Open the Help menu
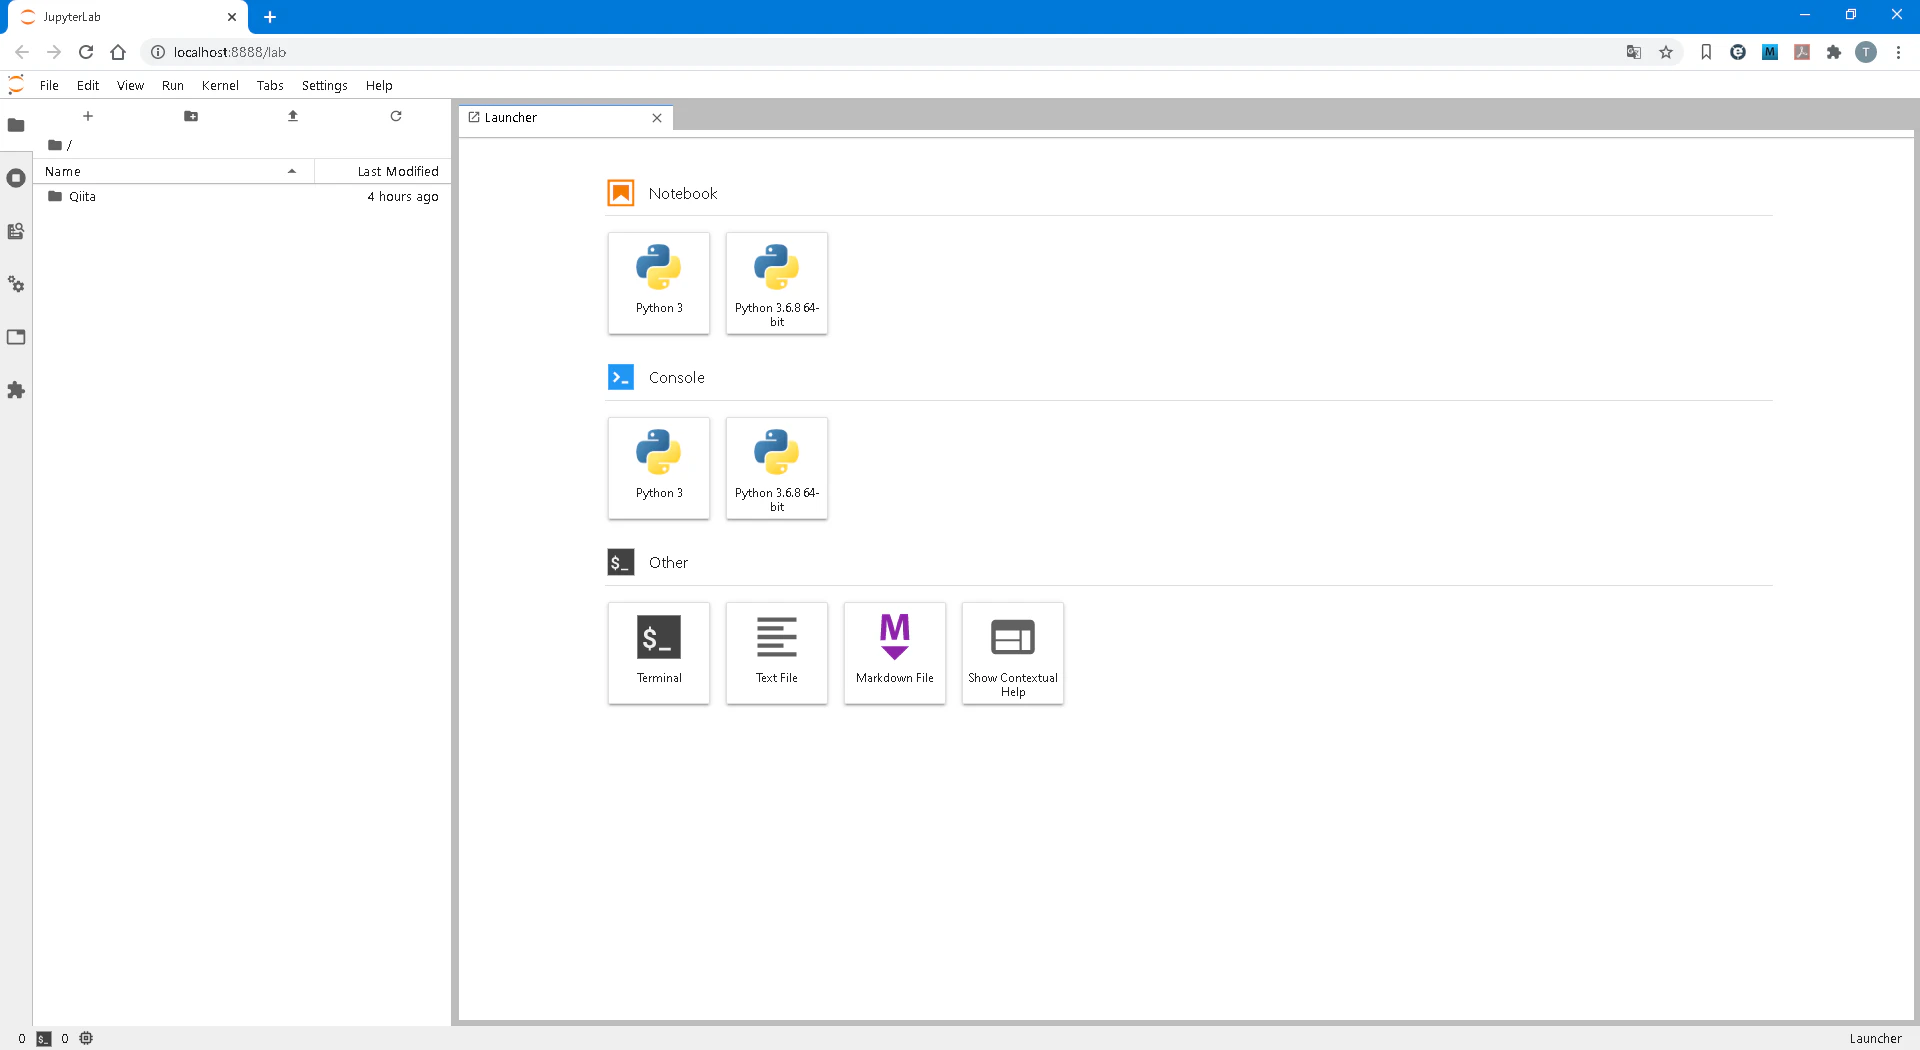Screen dimensions: 1920x1050 point(379,85)
